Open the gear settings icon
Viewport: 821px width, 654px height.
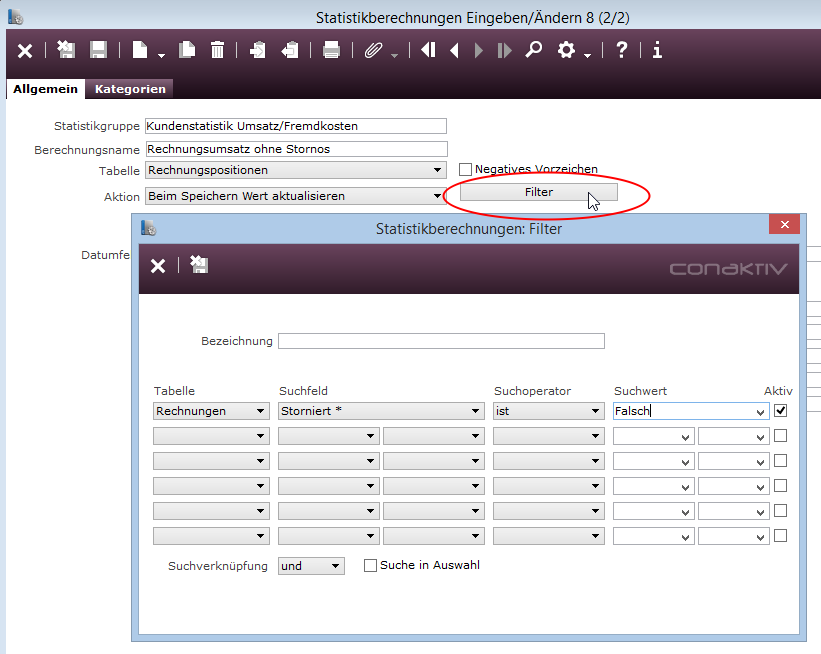coord(567,50)
